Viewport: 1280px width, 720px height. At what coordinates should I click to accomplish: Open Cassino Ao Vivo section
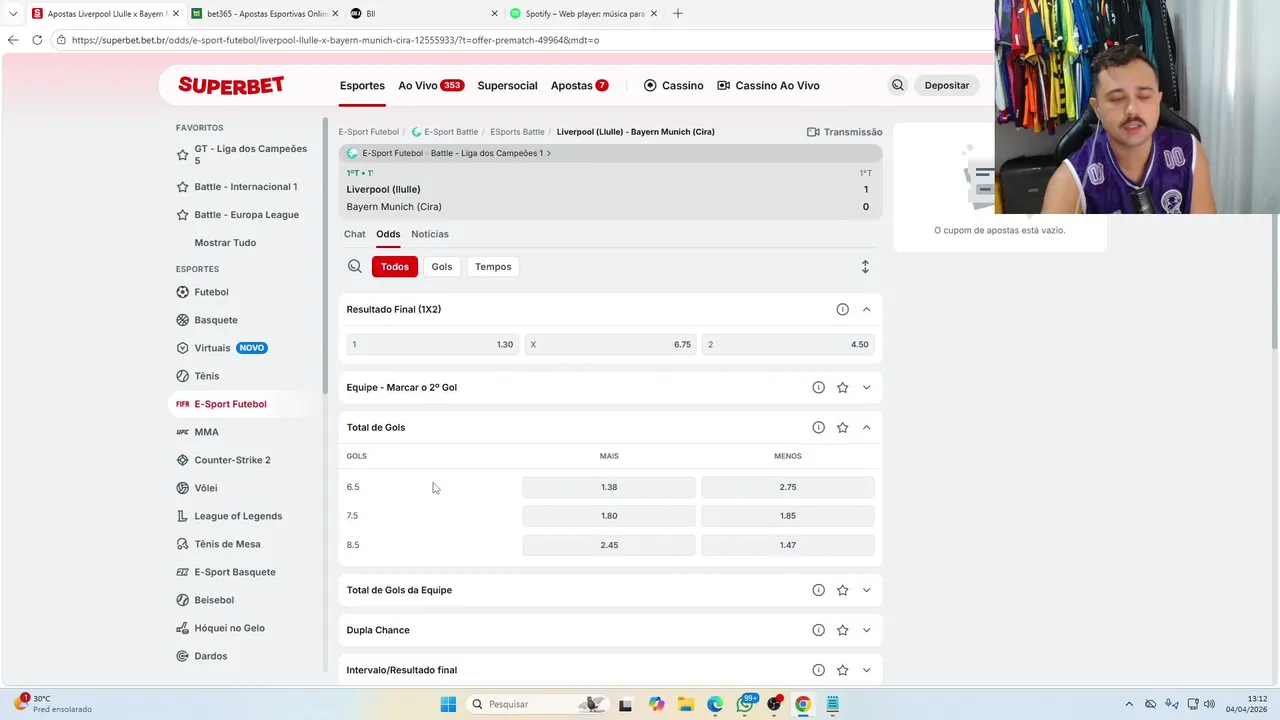768,86
